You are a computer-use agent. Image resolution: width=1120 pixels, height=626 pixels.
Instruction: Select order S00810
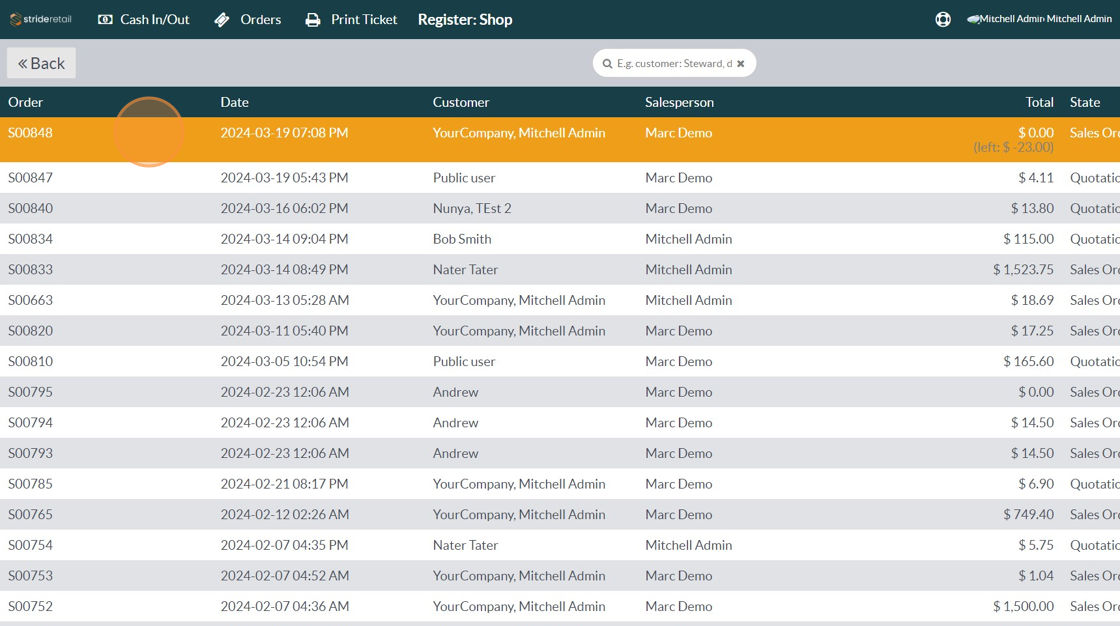tap(560, 362)
